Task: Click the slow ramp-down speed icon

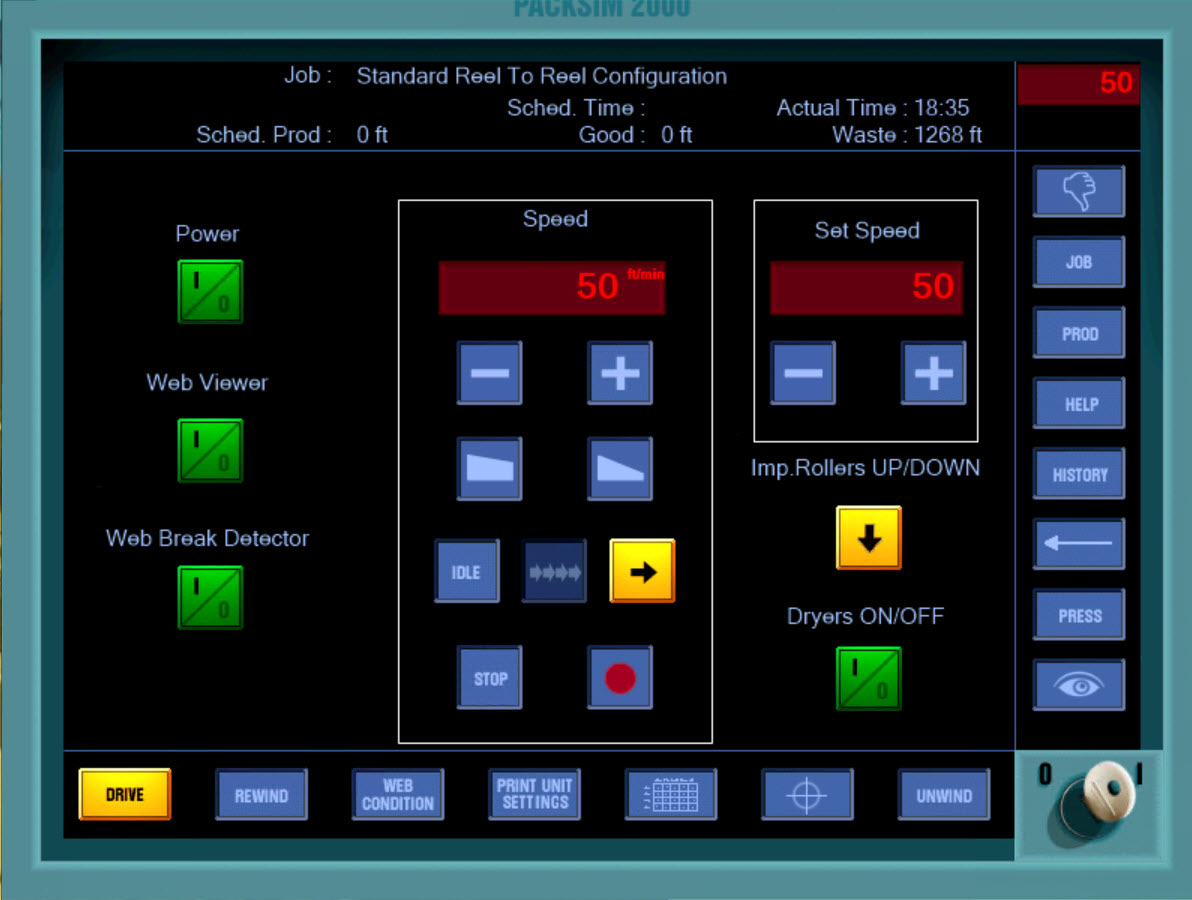Action: tap(489, 468)
